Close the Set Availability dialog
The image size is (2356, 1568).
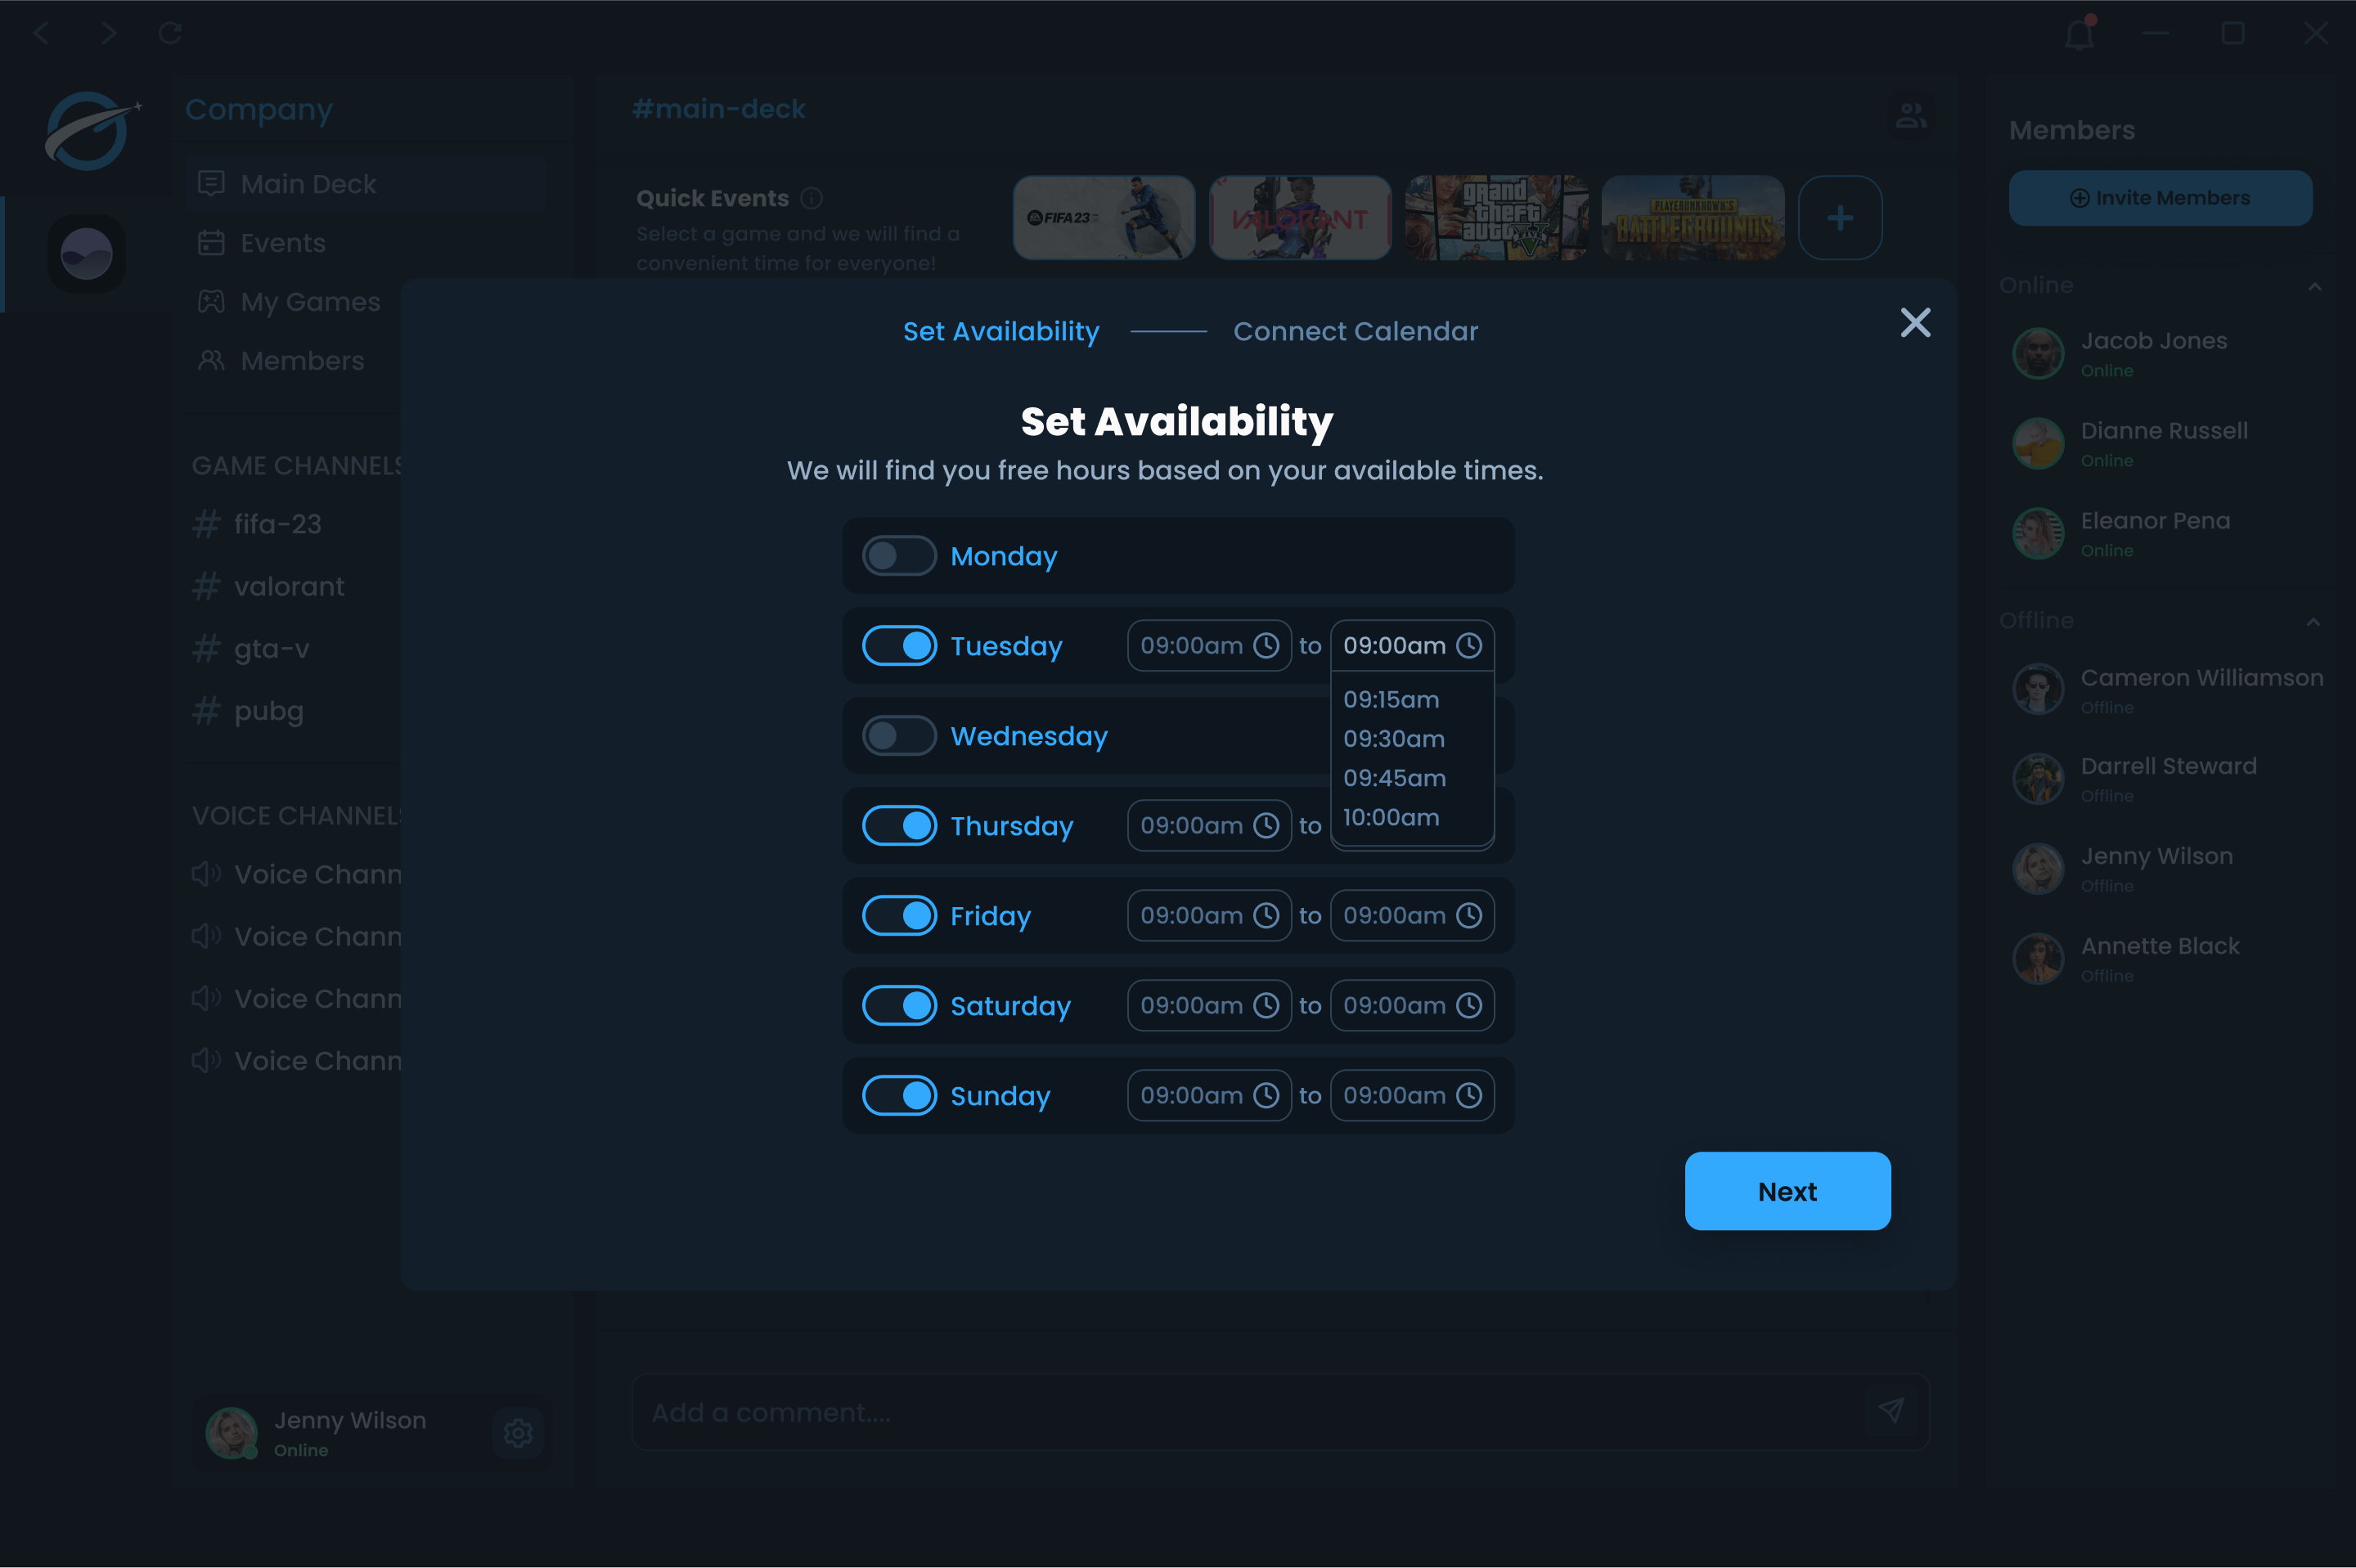pyautogui.click(x=1915, y=322)
